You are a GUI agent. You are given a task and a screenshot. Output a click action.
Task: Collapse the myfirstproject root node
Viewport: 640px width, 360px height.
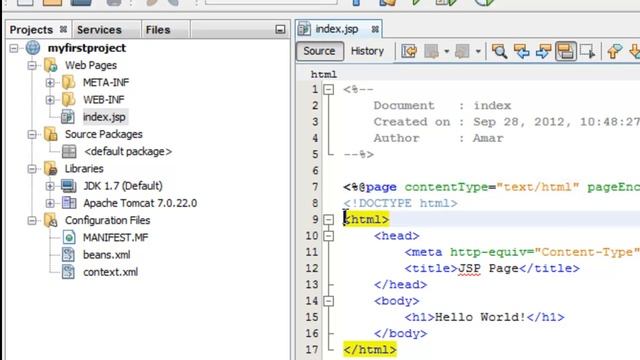[14, 48]
